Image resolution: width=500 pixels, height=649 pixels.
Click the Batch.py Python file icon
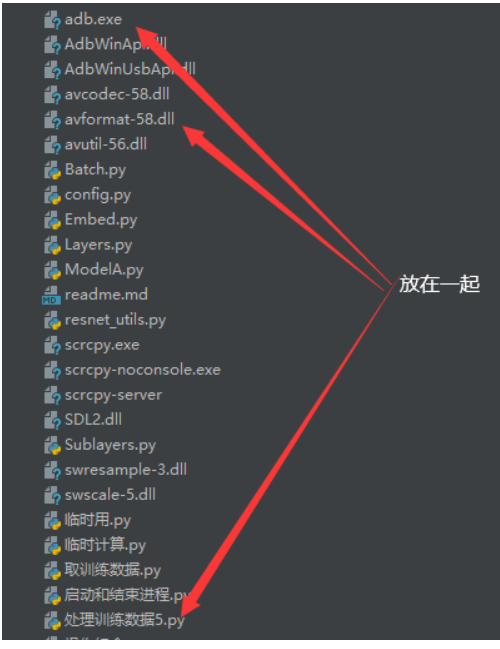point(52,170)
